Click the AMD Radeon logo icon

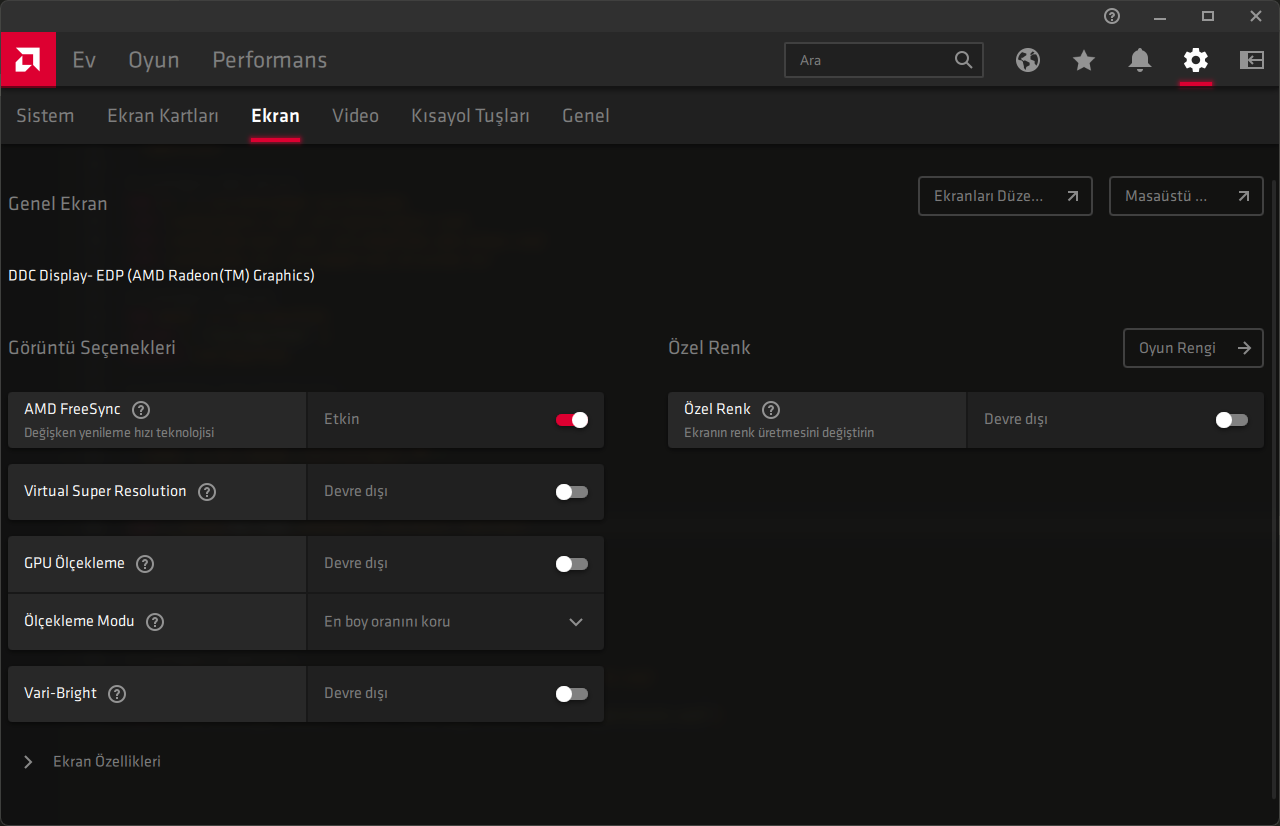(x=28, y=60)
